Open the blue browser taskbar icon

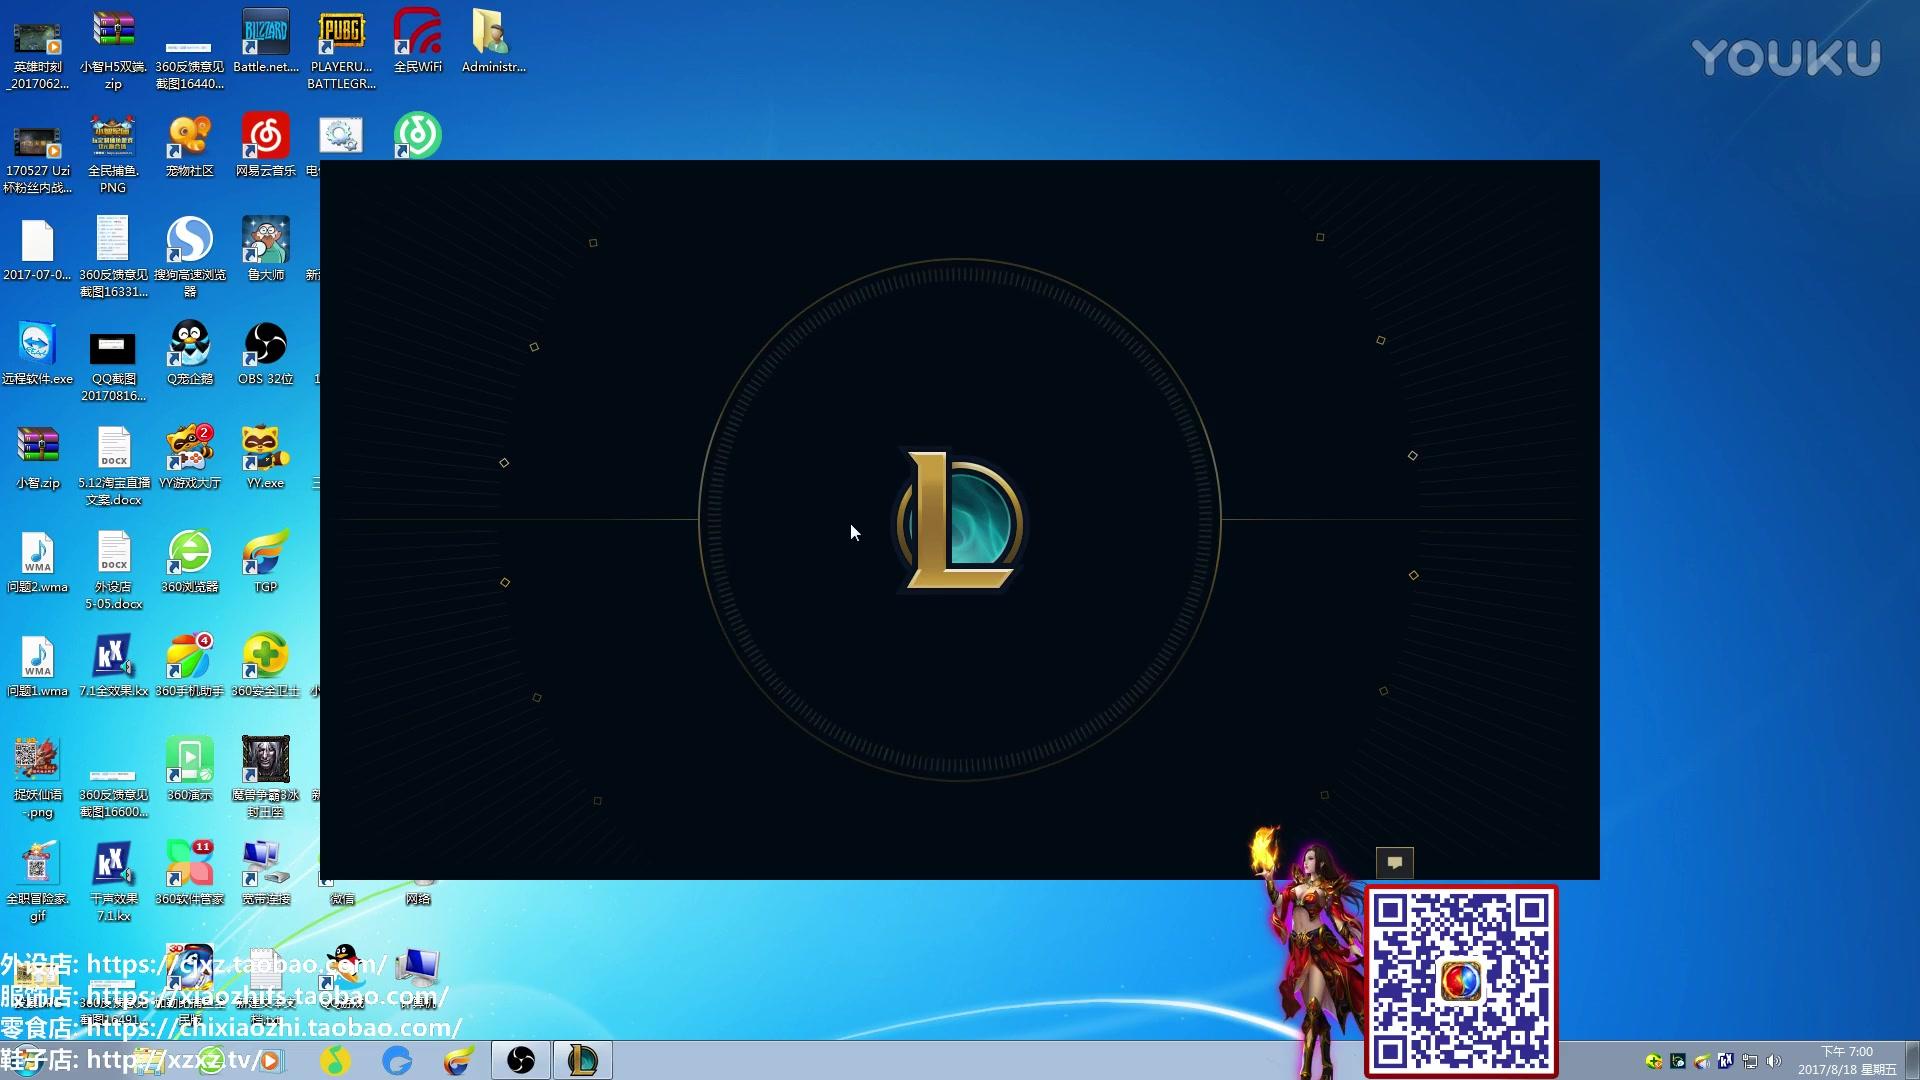coord(397,1060)
